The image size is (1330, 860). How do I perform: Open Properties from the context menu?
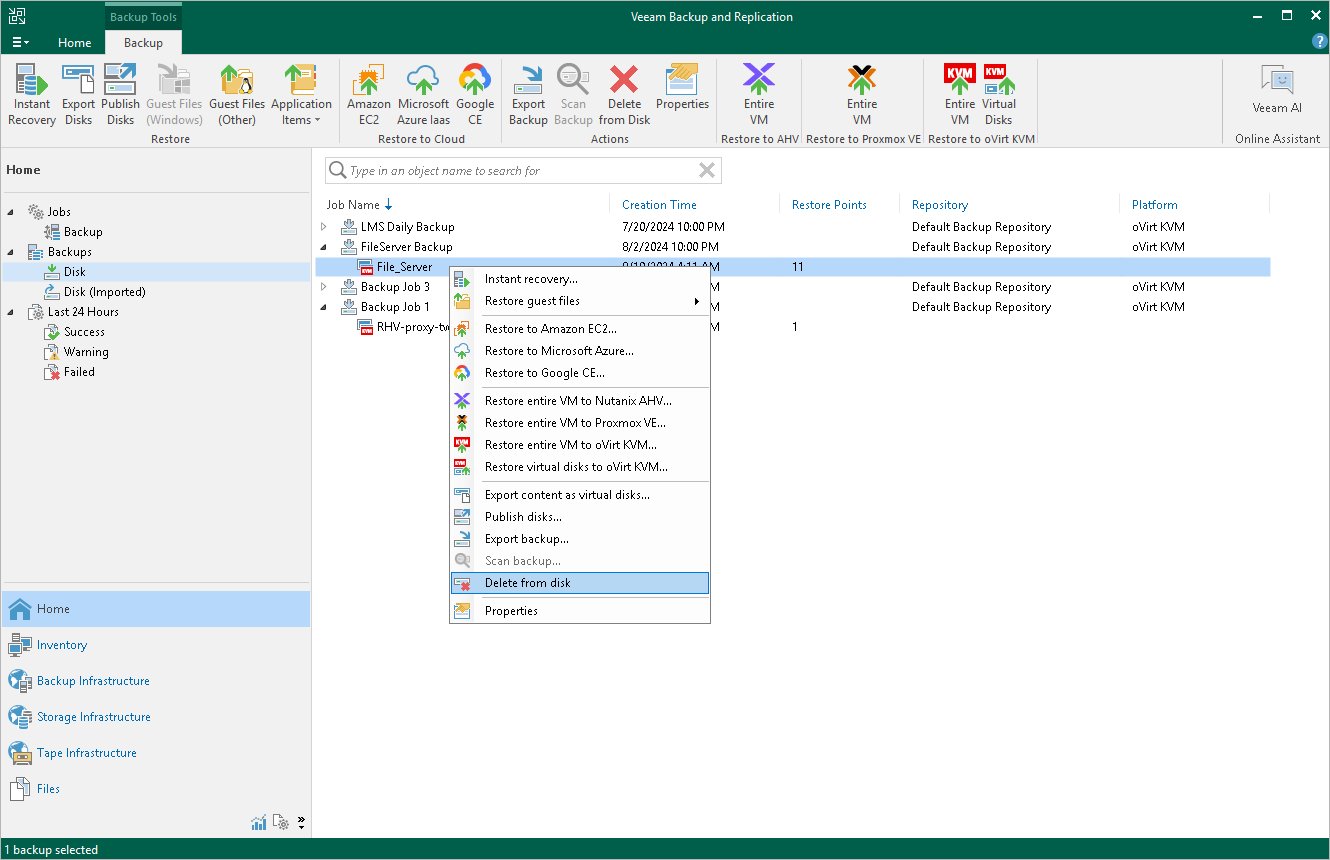(580, 611)
